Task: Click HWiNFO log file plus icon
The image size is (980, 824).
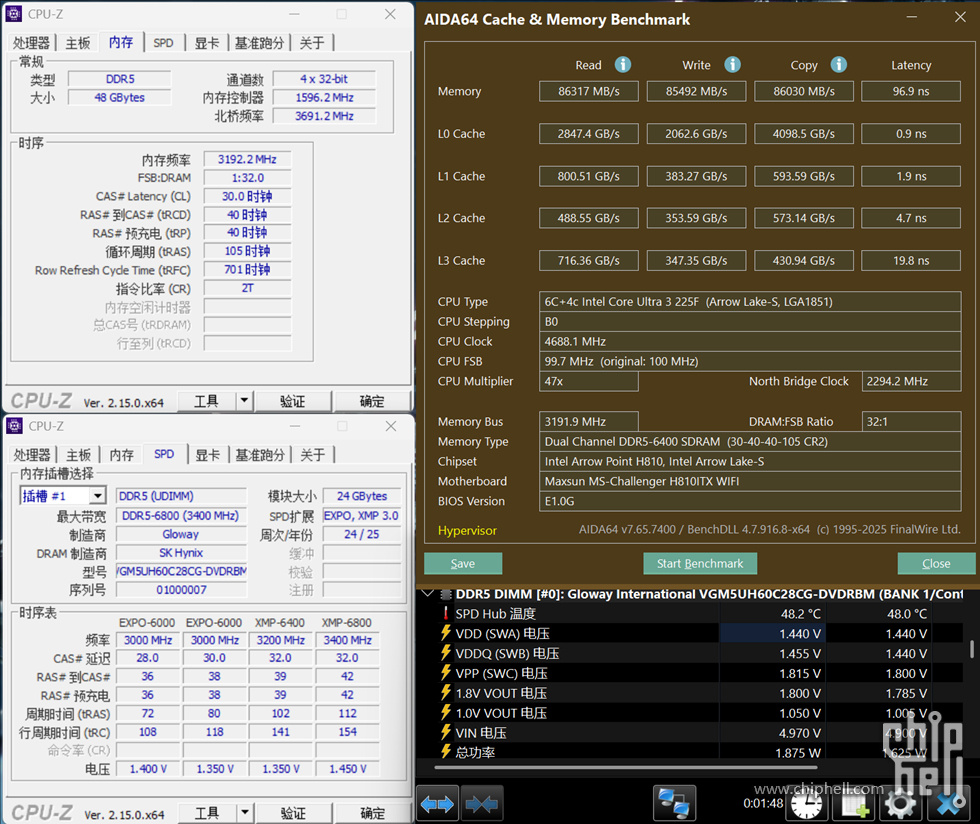Action: point(856,805)
